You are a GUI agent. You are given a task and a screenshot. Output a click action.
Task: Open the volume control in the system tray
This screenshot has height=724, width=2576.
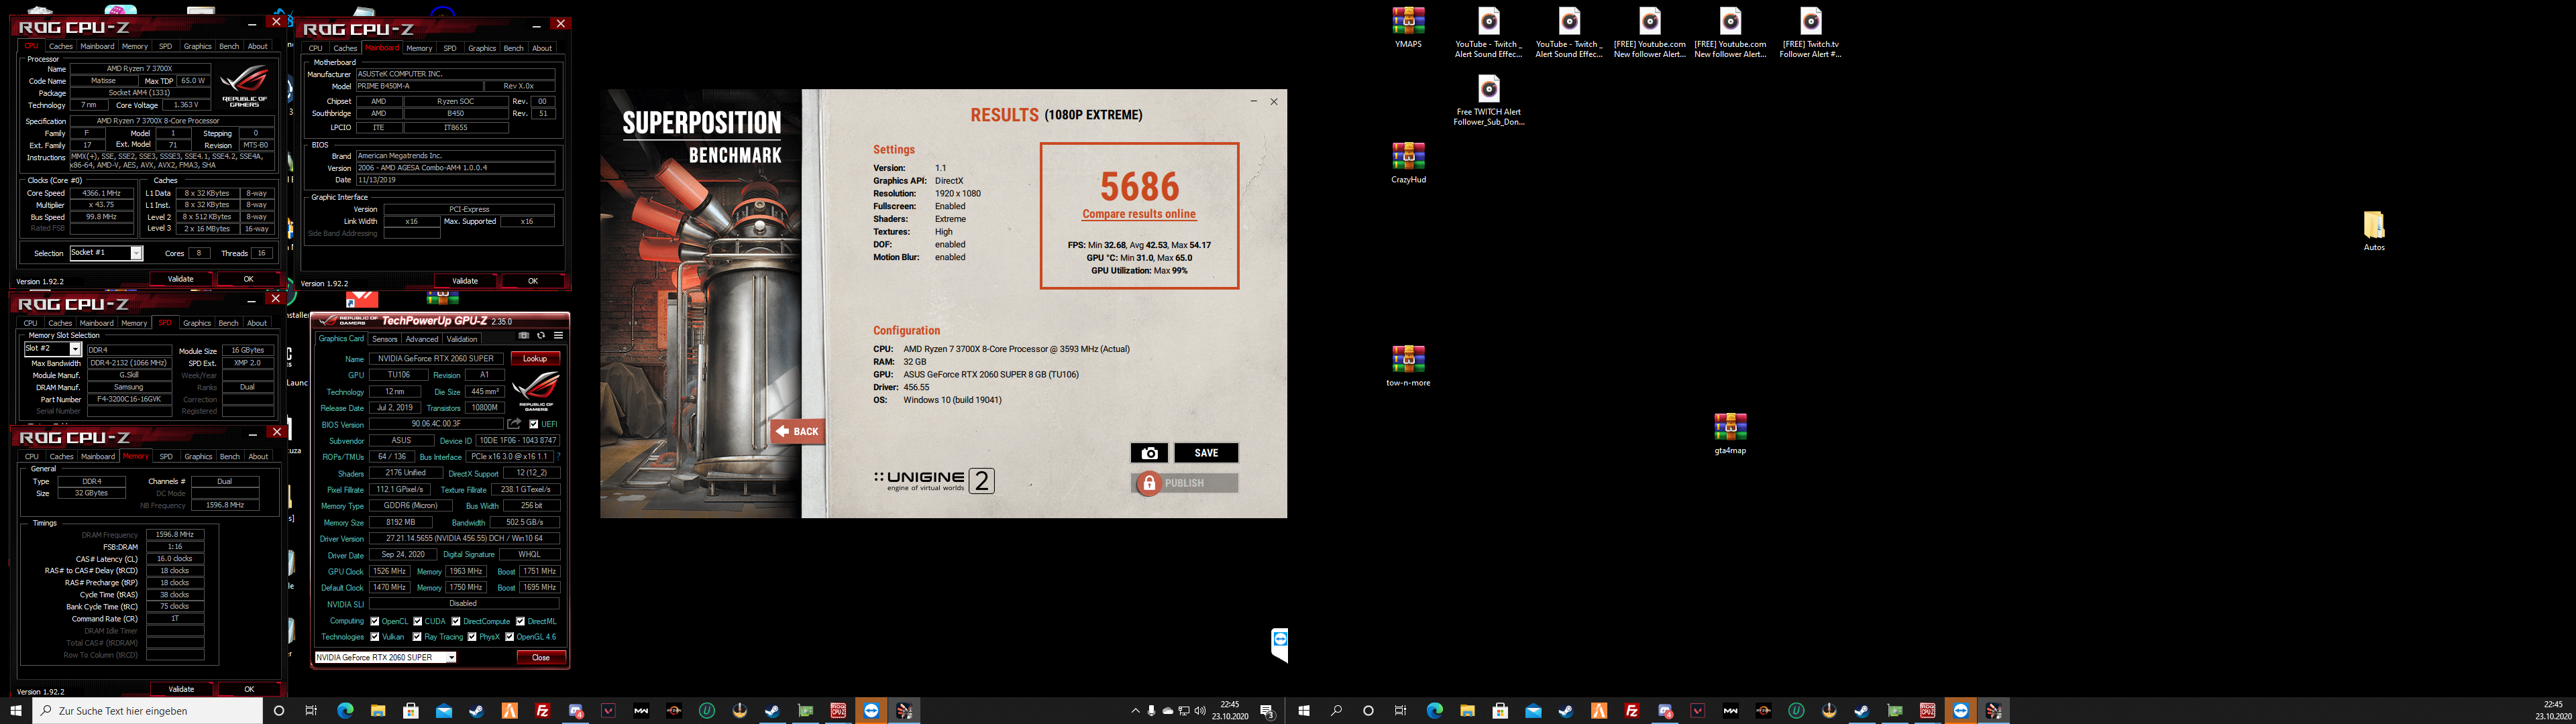point(1200,711)
